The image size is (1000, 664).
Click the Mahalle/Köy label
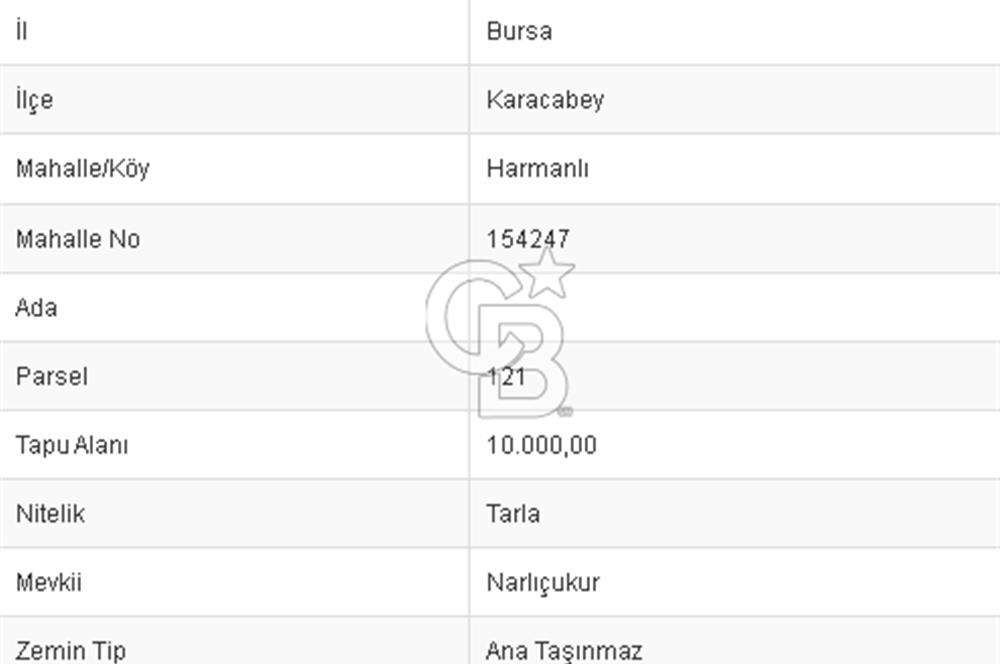click(82, 168)
